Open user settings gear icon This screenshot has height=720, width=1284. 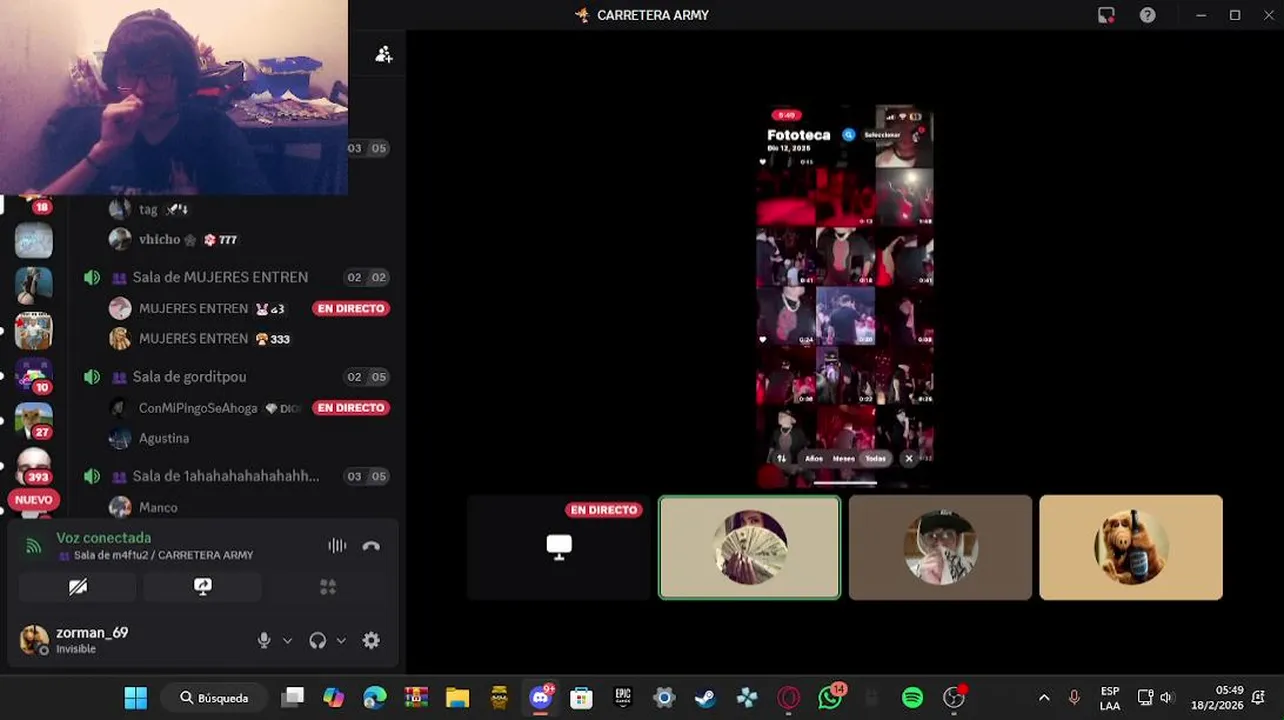[371, 640]
